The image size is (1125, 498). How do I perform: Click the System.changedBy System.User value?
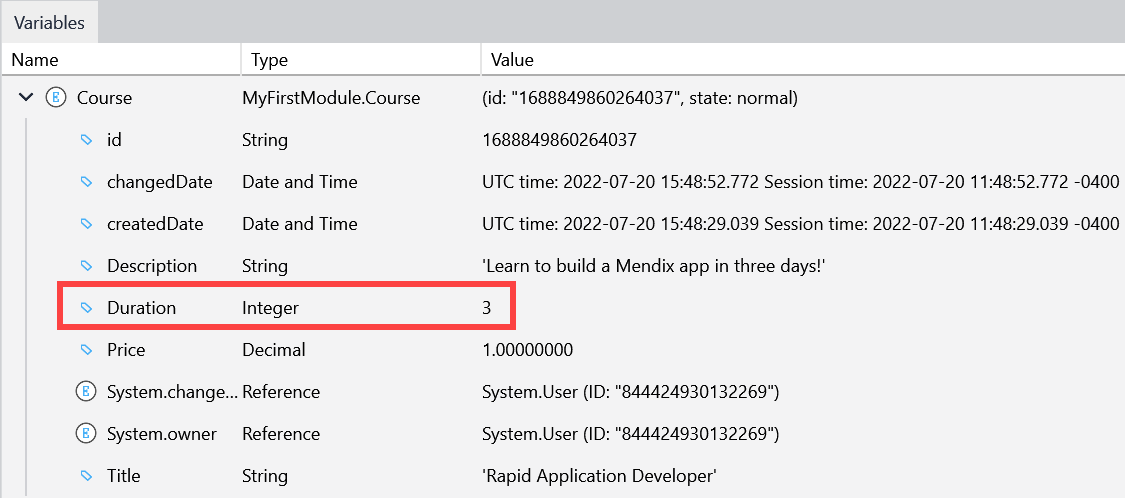point(631,392)
